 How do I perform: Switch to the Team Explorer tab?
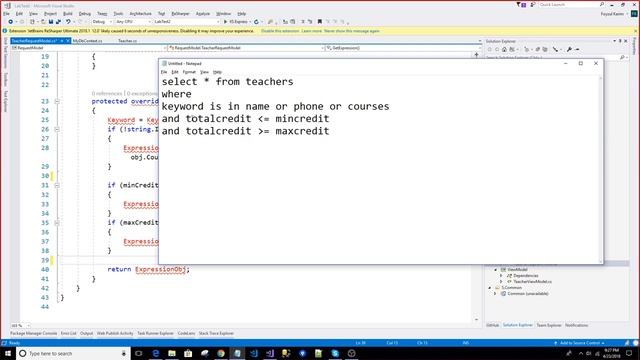pos(549,325)
